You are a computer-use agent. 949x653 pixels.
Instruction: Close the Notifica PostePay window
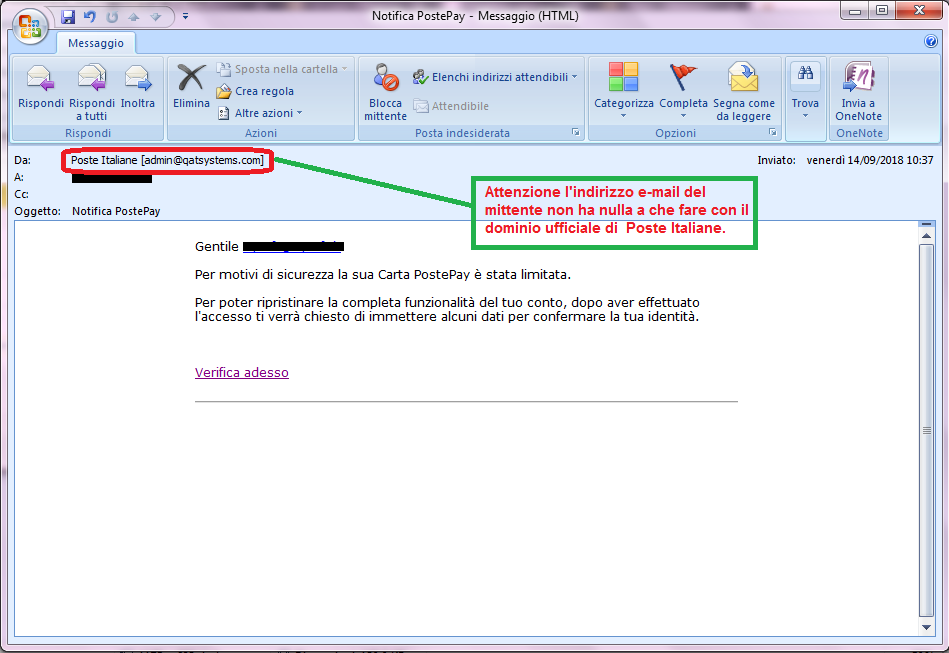click(919, 11)
